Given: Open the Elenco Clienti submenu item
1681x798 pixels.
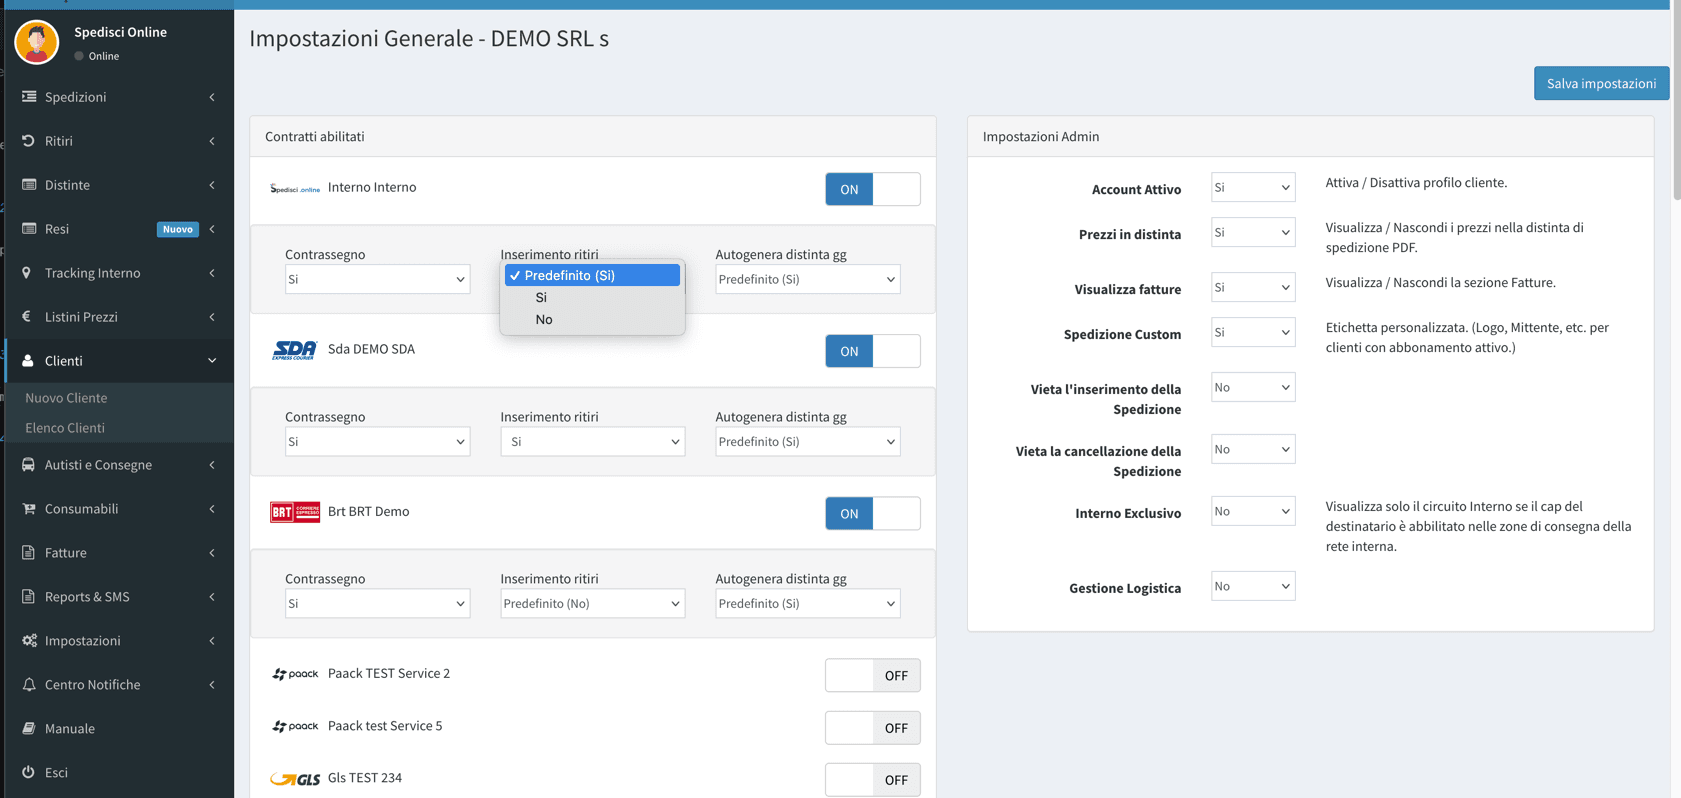Looking at the screenshot, I should click(x=65, y=428).
